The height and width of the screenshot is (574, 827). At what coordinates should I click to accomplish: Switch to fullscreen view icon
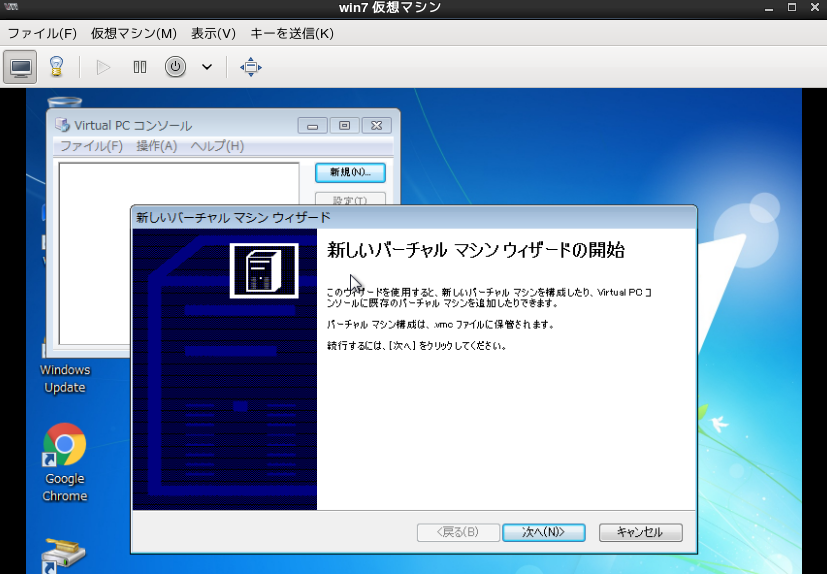click(251, 67)
